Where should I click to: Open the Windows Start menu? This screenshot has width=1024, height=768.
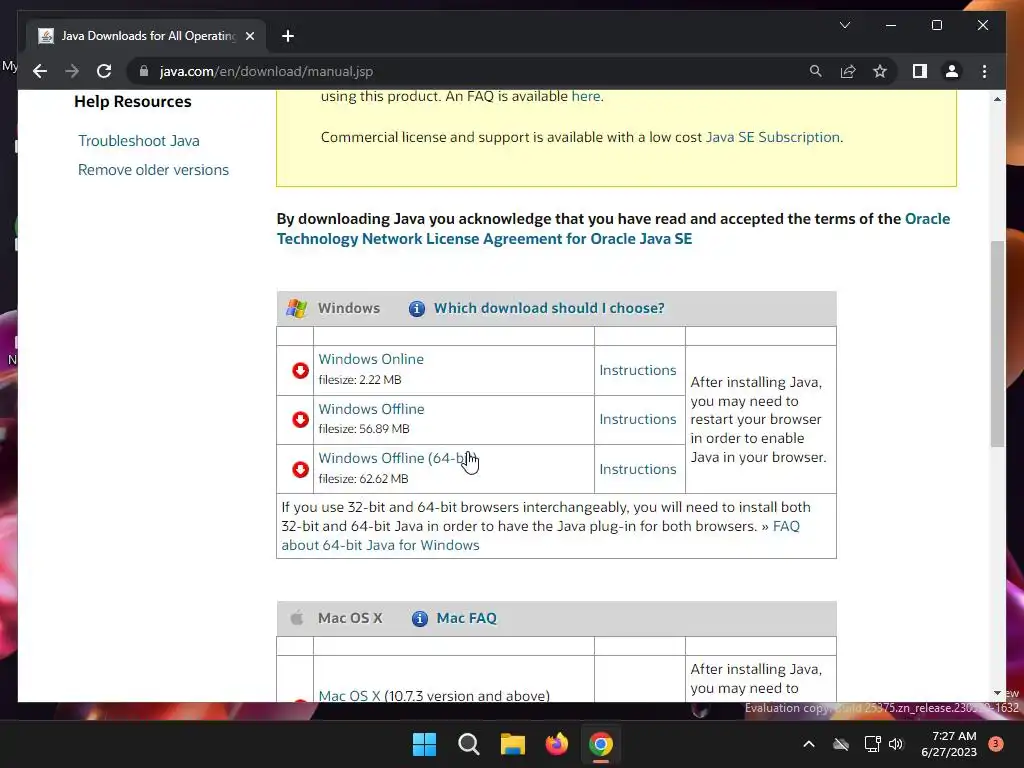click(424, 744)
